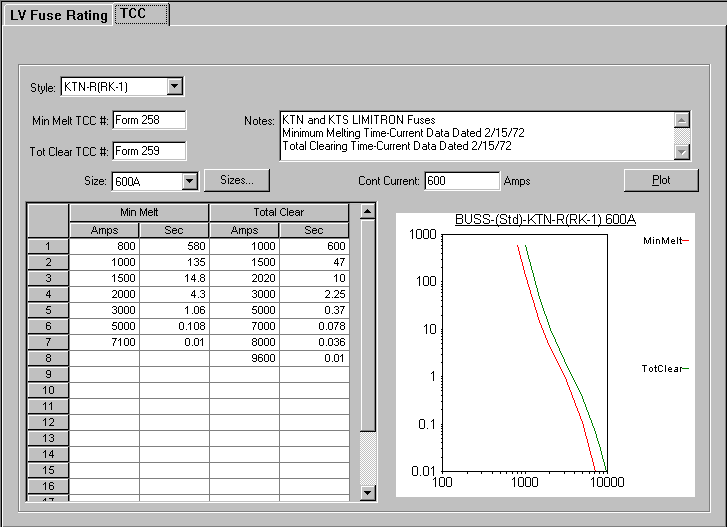Click the MinMelt red legend entry
This screenshot has width=727, height=527.
666,241
